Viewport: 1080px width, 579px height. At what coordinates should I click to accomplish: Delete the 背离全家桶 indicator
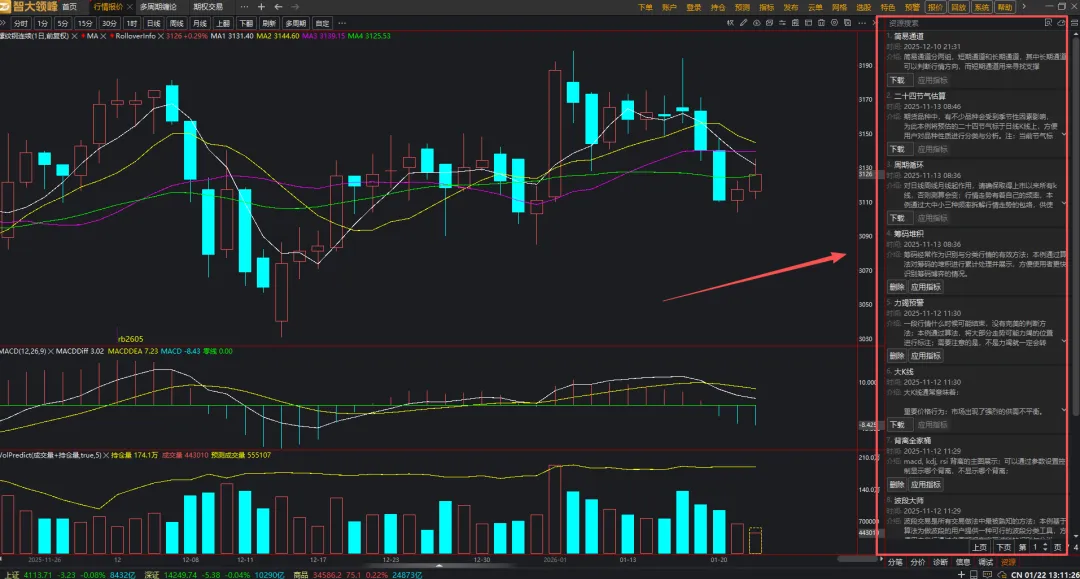coord(897,485)
